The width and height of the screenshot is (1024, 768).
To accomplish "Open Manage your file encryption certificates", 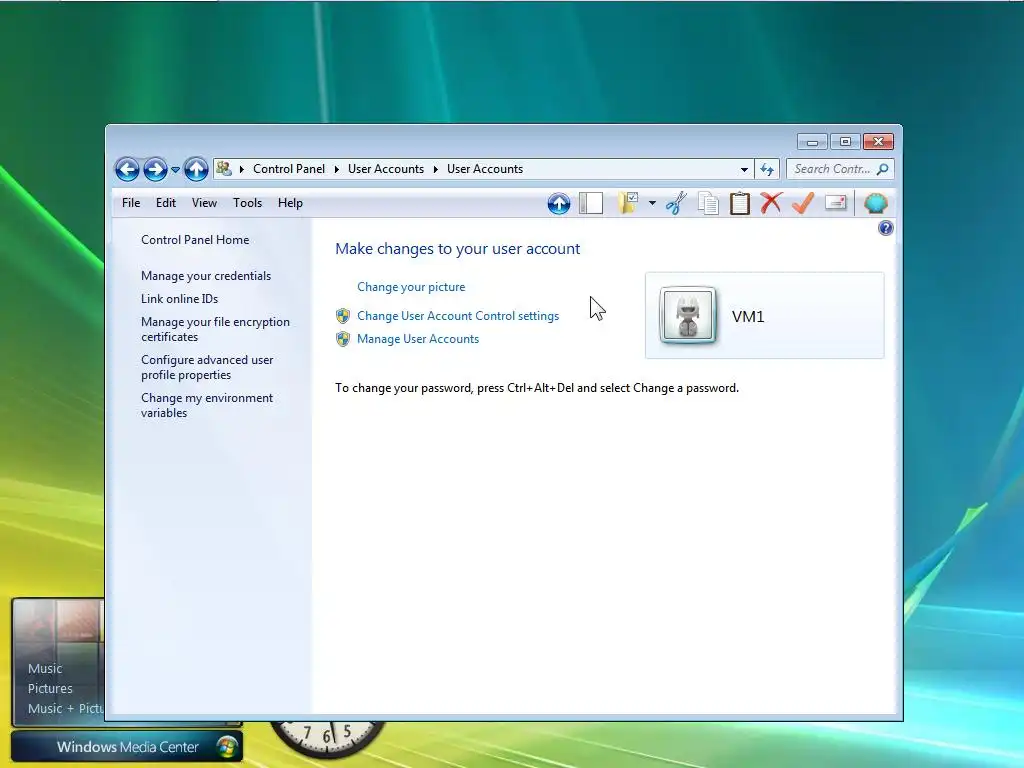I will click(x=216, y=329).
